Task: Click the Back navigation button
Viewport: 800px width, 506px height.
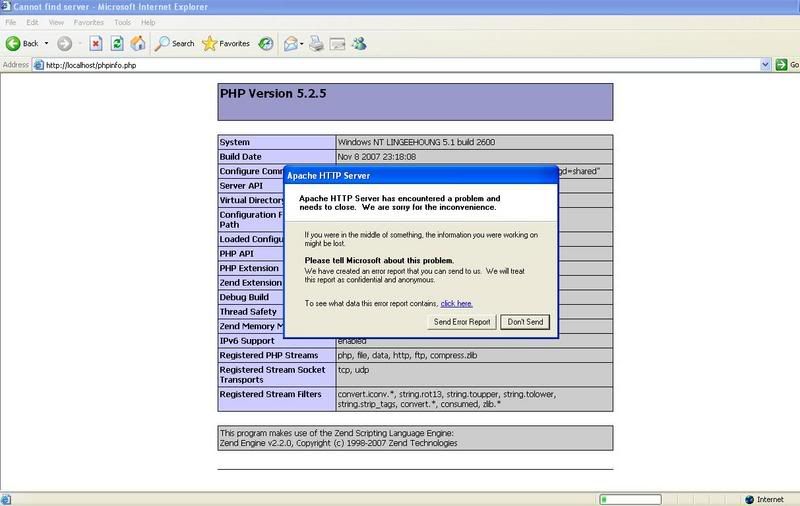Action: click(22, 43)
